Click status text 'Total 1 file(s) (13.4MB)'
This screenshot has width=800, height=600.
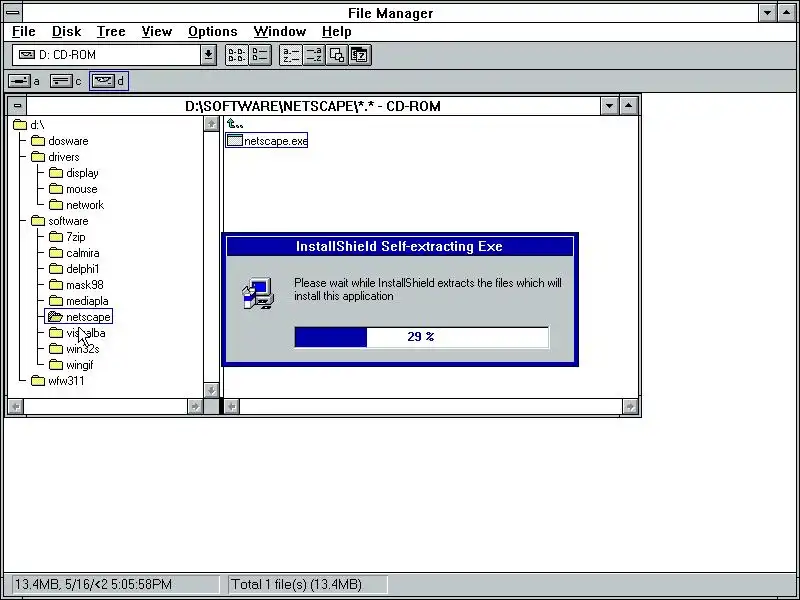point(296,584)
